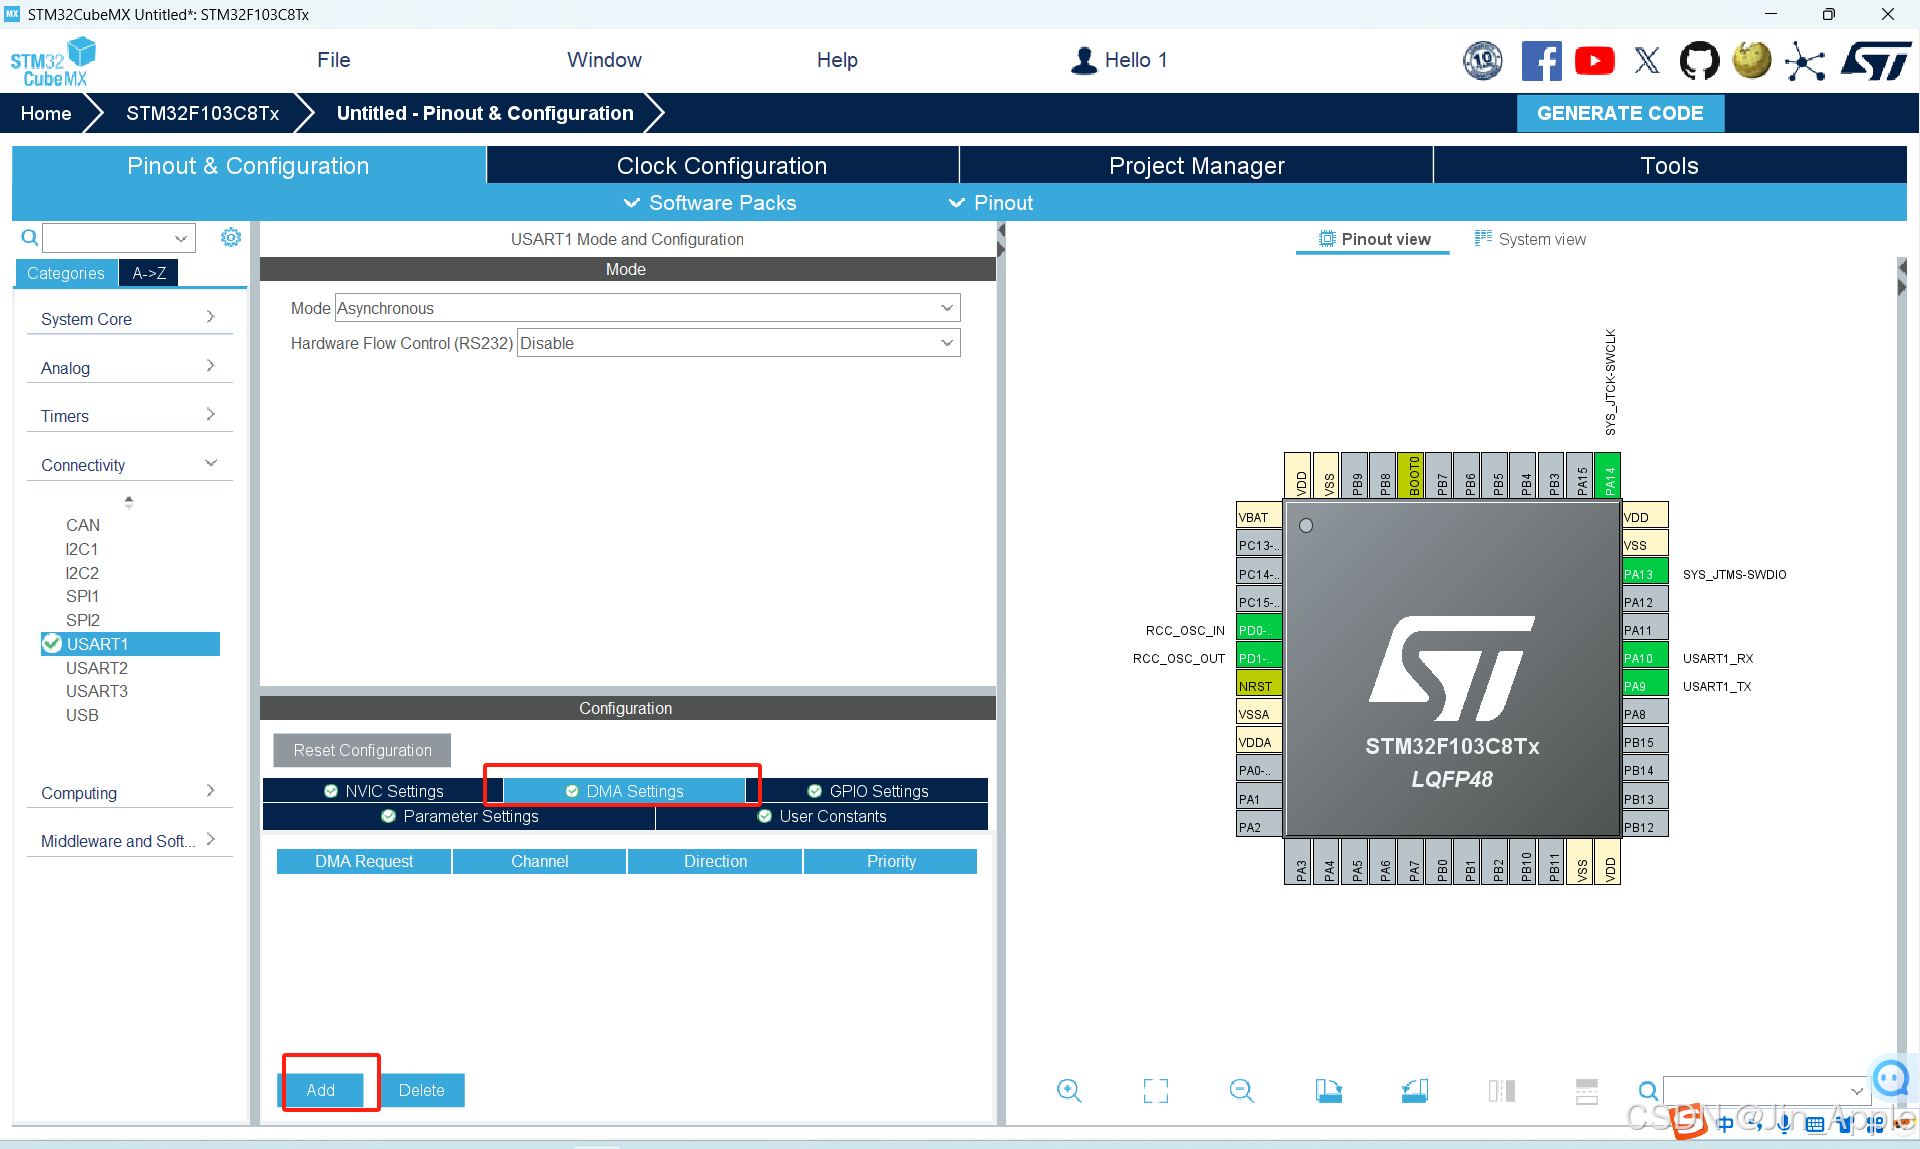Open the Facebook icon link
This screenshot has width=1920, height=1149.
[1541, 61]
